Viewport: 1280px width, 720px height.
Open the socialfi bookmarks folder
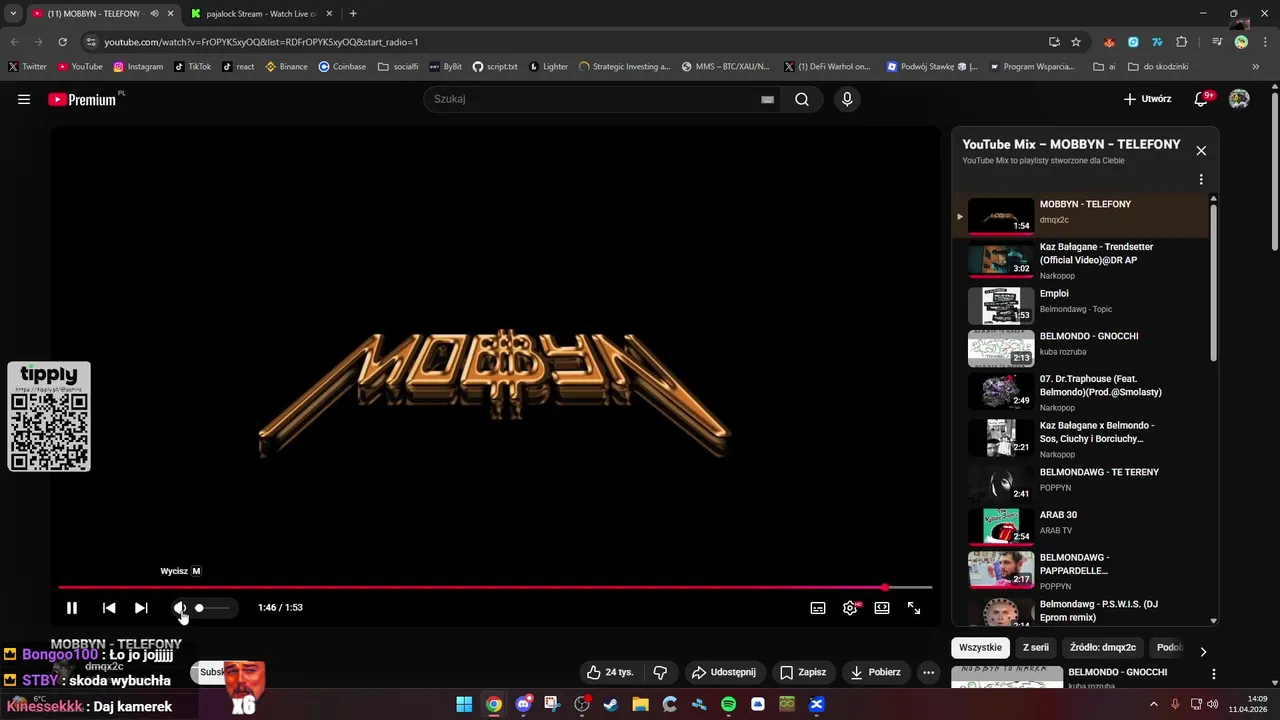[398, 67]
